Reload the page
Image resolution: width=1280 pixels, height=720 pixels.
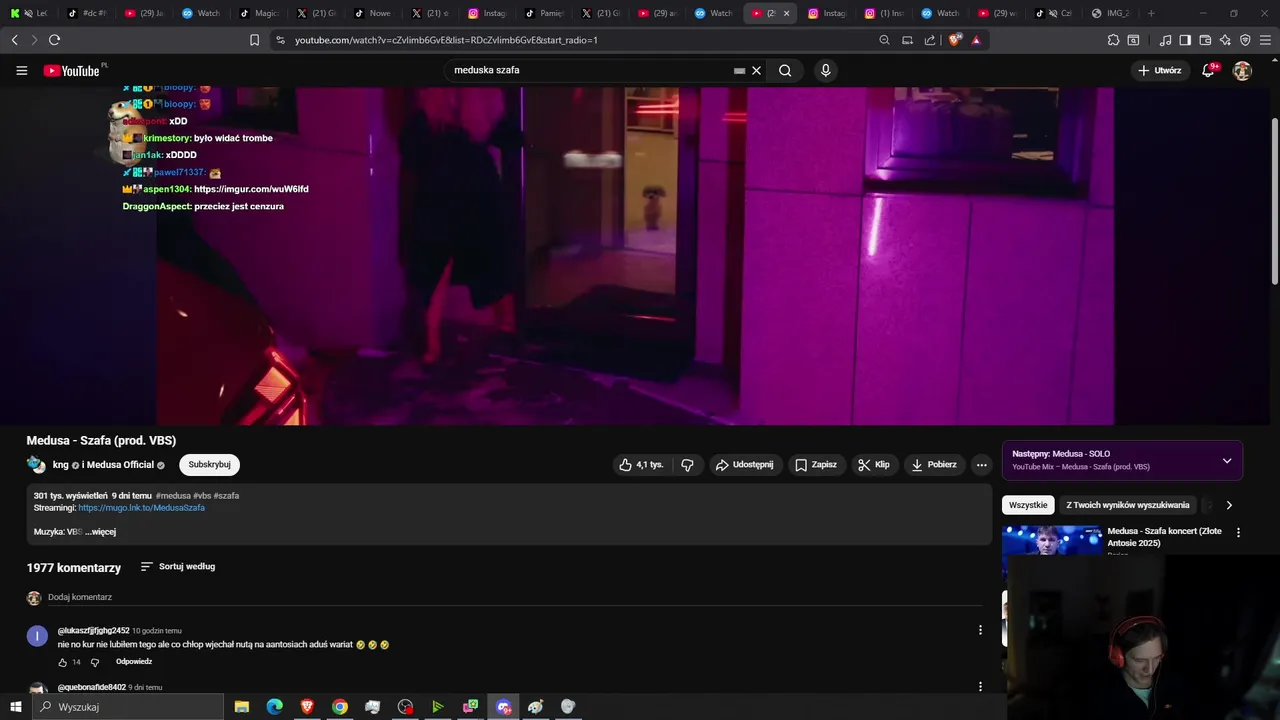click(54, 40)
